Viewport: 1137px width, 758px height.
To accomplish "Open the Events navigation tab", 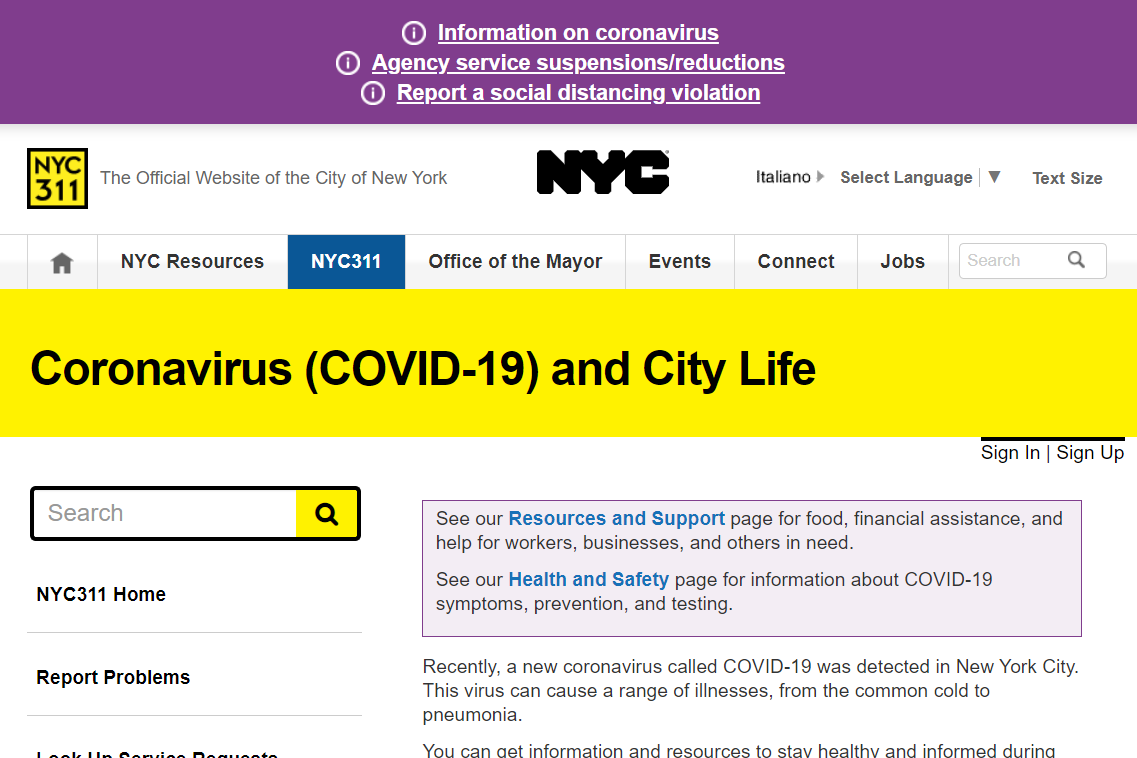I will (x=679, y=262).
